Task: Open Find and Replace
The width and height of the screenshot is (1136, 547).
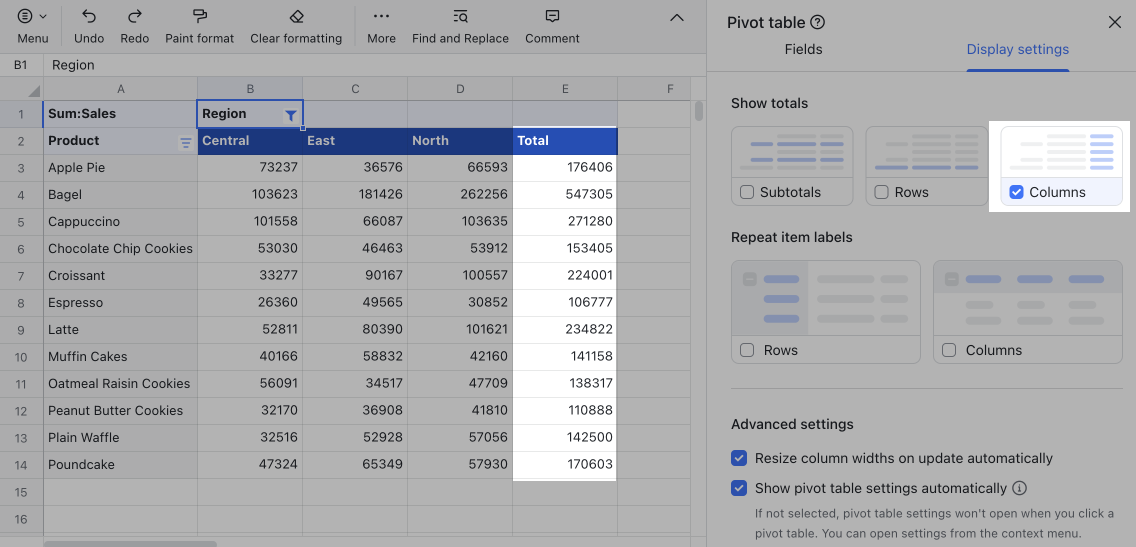Action: tap(460, 17)
